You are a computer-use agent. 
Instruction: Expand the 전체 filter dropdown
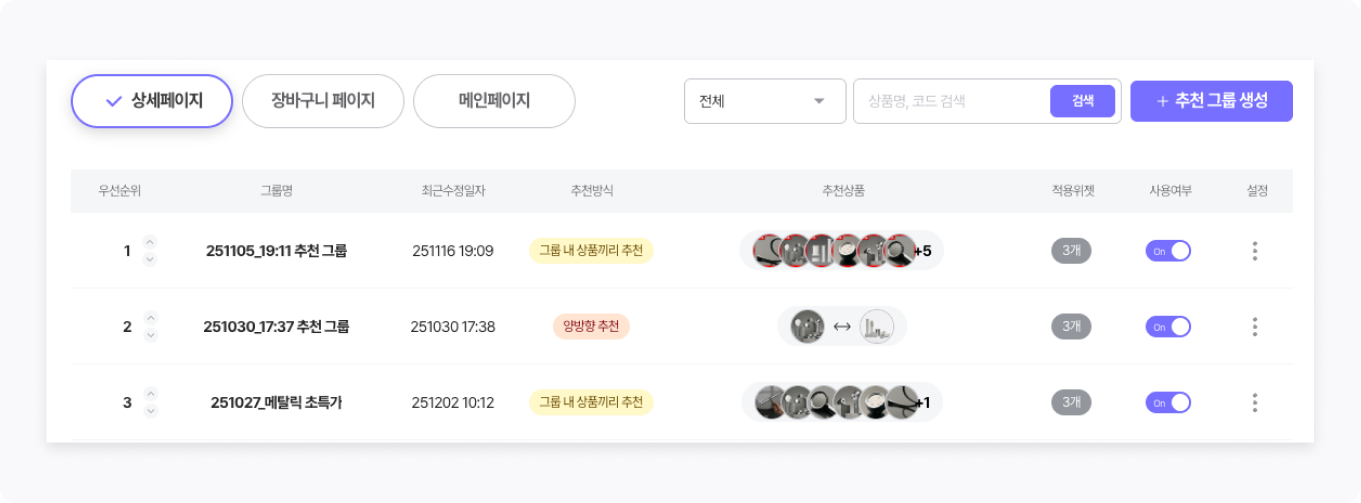click(x=765, y=101)
